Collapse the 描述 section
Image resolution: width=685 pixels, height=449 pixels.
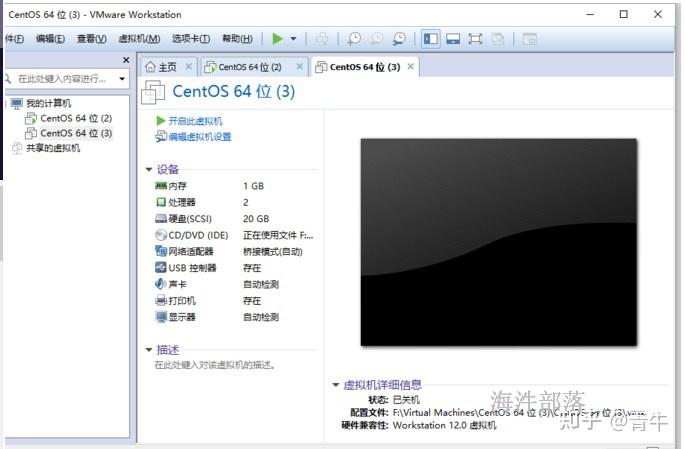click(x=149, y=350)
